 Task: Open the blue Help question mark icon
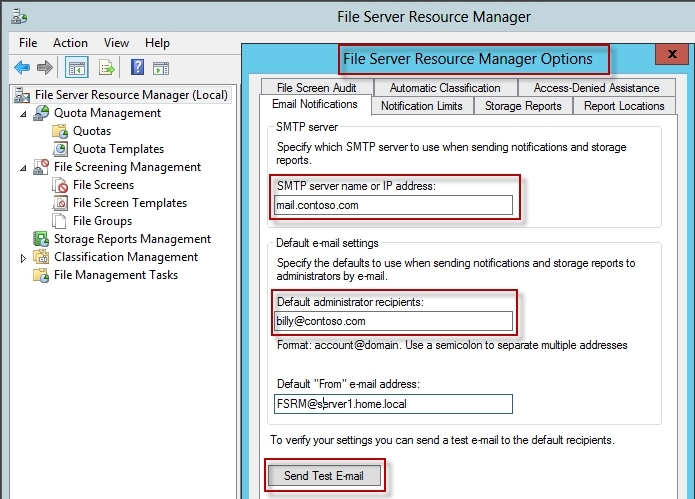click(137, 67)
